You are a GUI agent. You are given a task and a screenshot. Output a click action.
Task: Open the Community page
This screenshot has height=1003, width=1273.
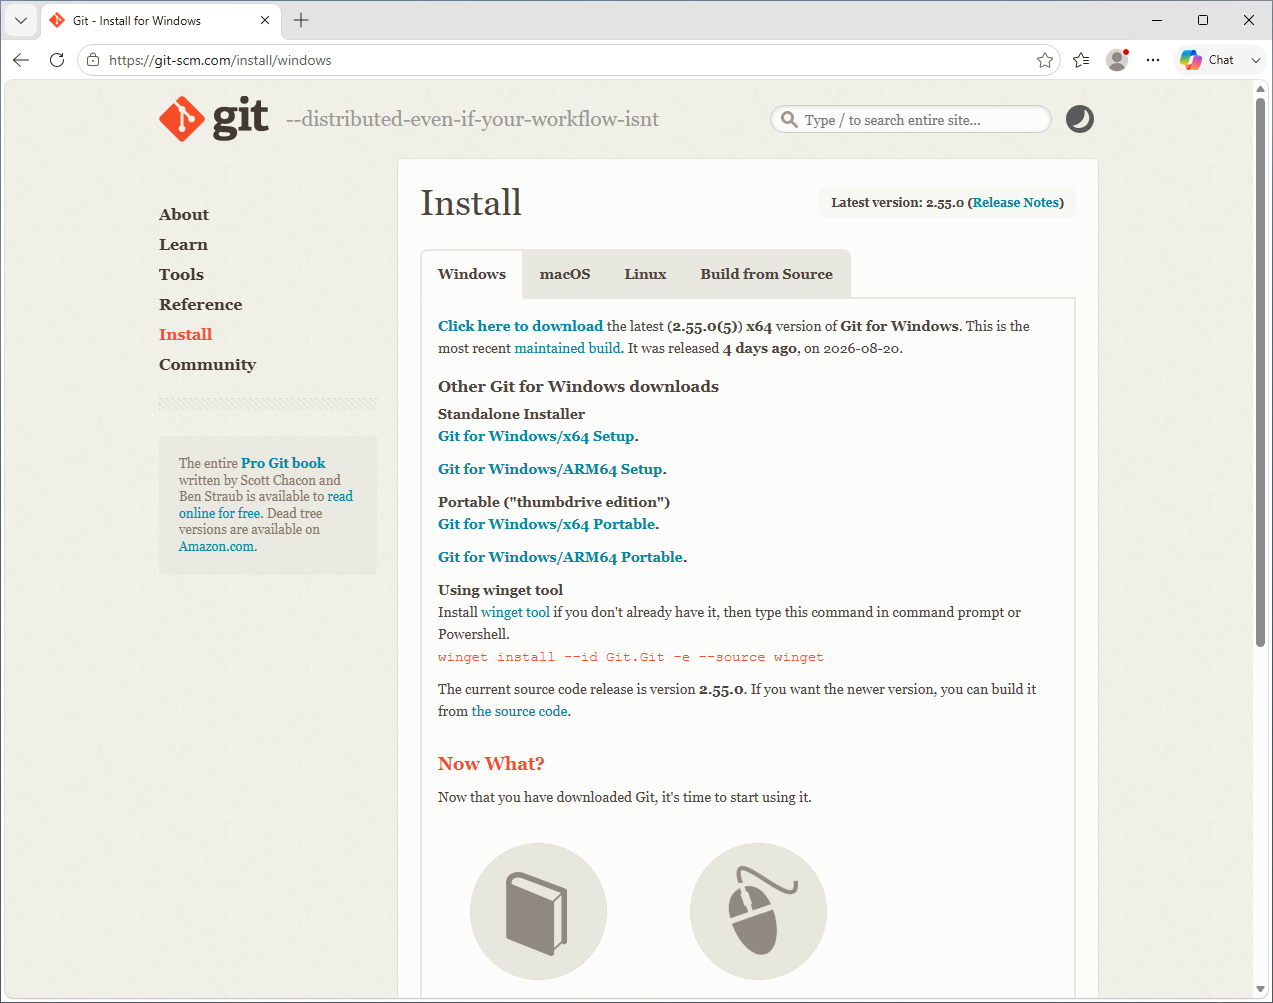[x=207, y=364]
